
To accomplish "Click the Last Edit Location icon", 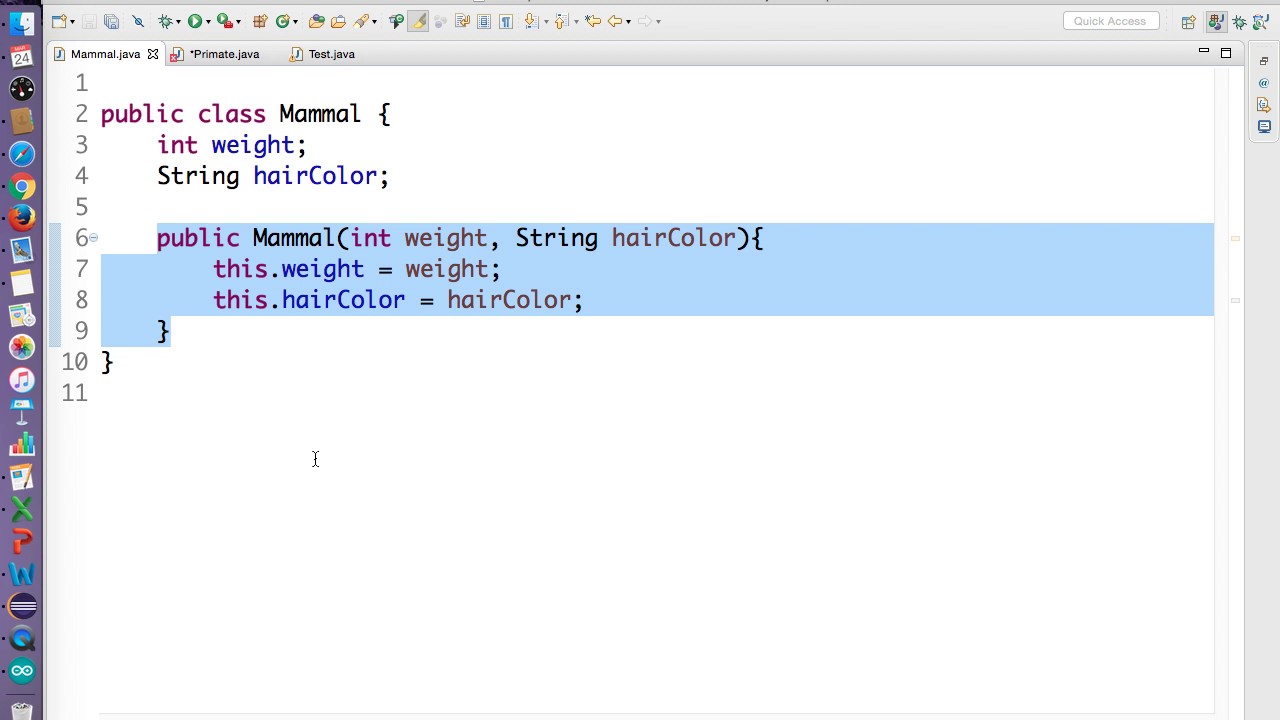I will coord(593,21).
